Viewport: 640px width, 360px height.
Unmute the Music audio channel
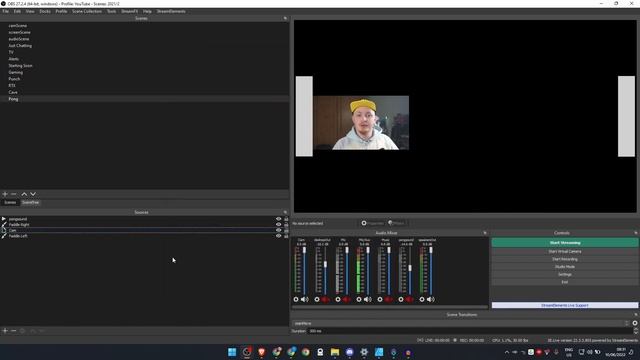pyautogui.click(x=389, y=300)
